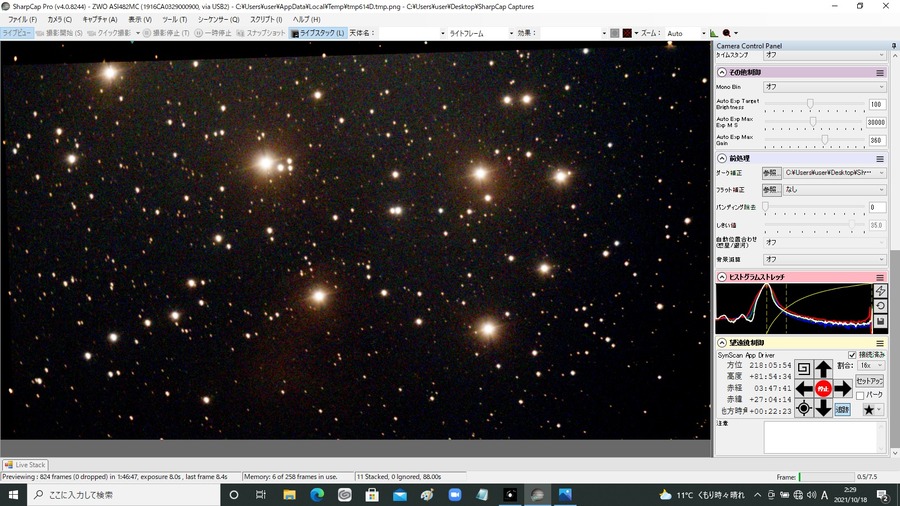Click the auto-stretch lightning bolt icon
The width and height of the screenshot is (900, 506).
coord(880,291)
